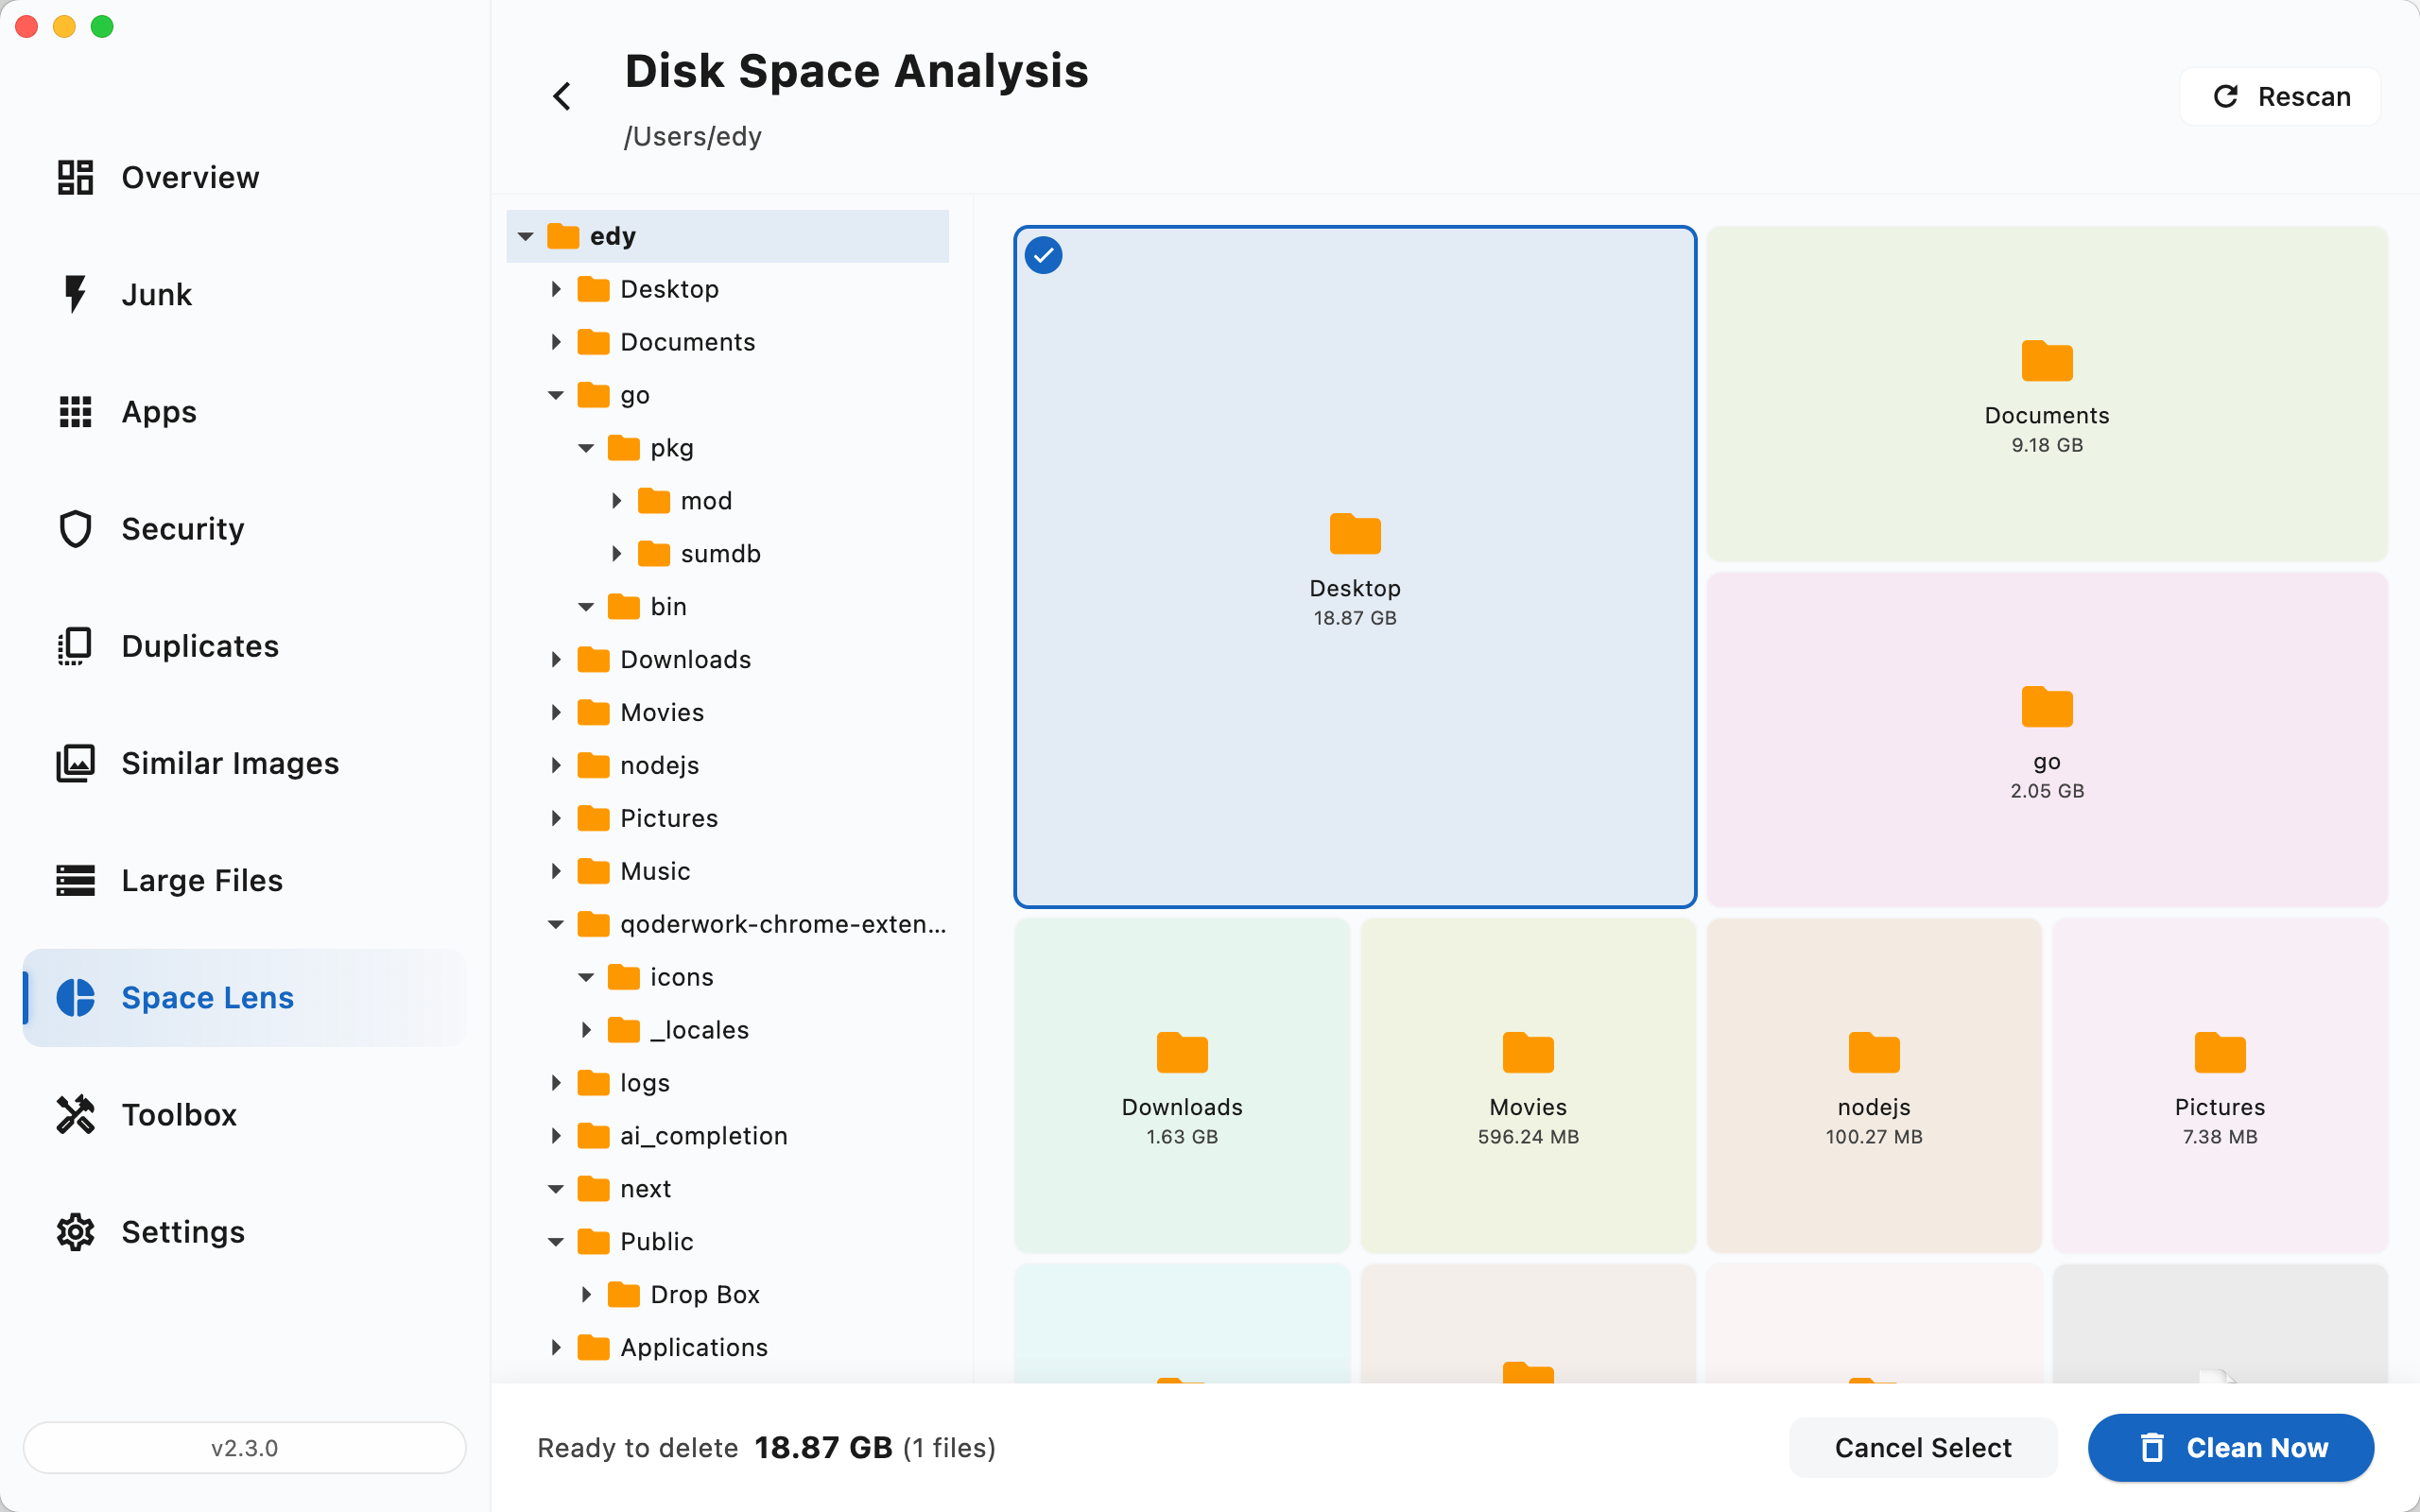Click the Security shield icon
Image resolution: width=2420 pixels, height=1512 pixels.
(x=75, y=529)
